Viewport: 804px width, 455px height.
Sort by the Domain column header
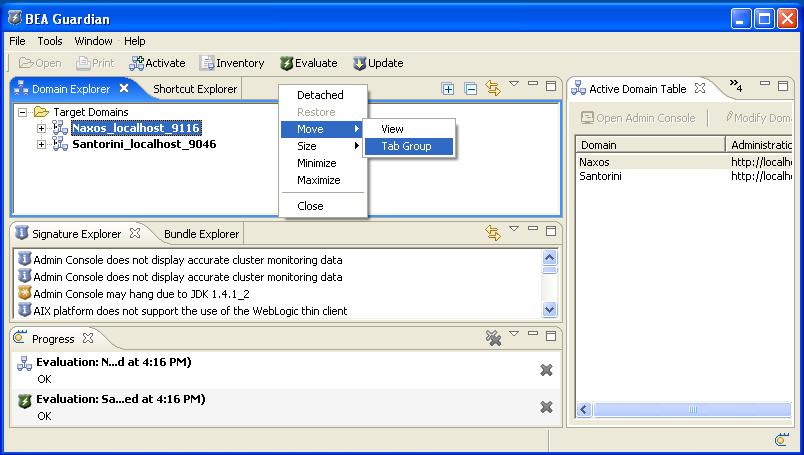point(650,145)
